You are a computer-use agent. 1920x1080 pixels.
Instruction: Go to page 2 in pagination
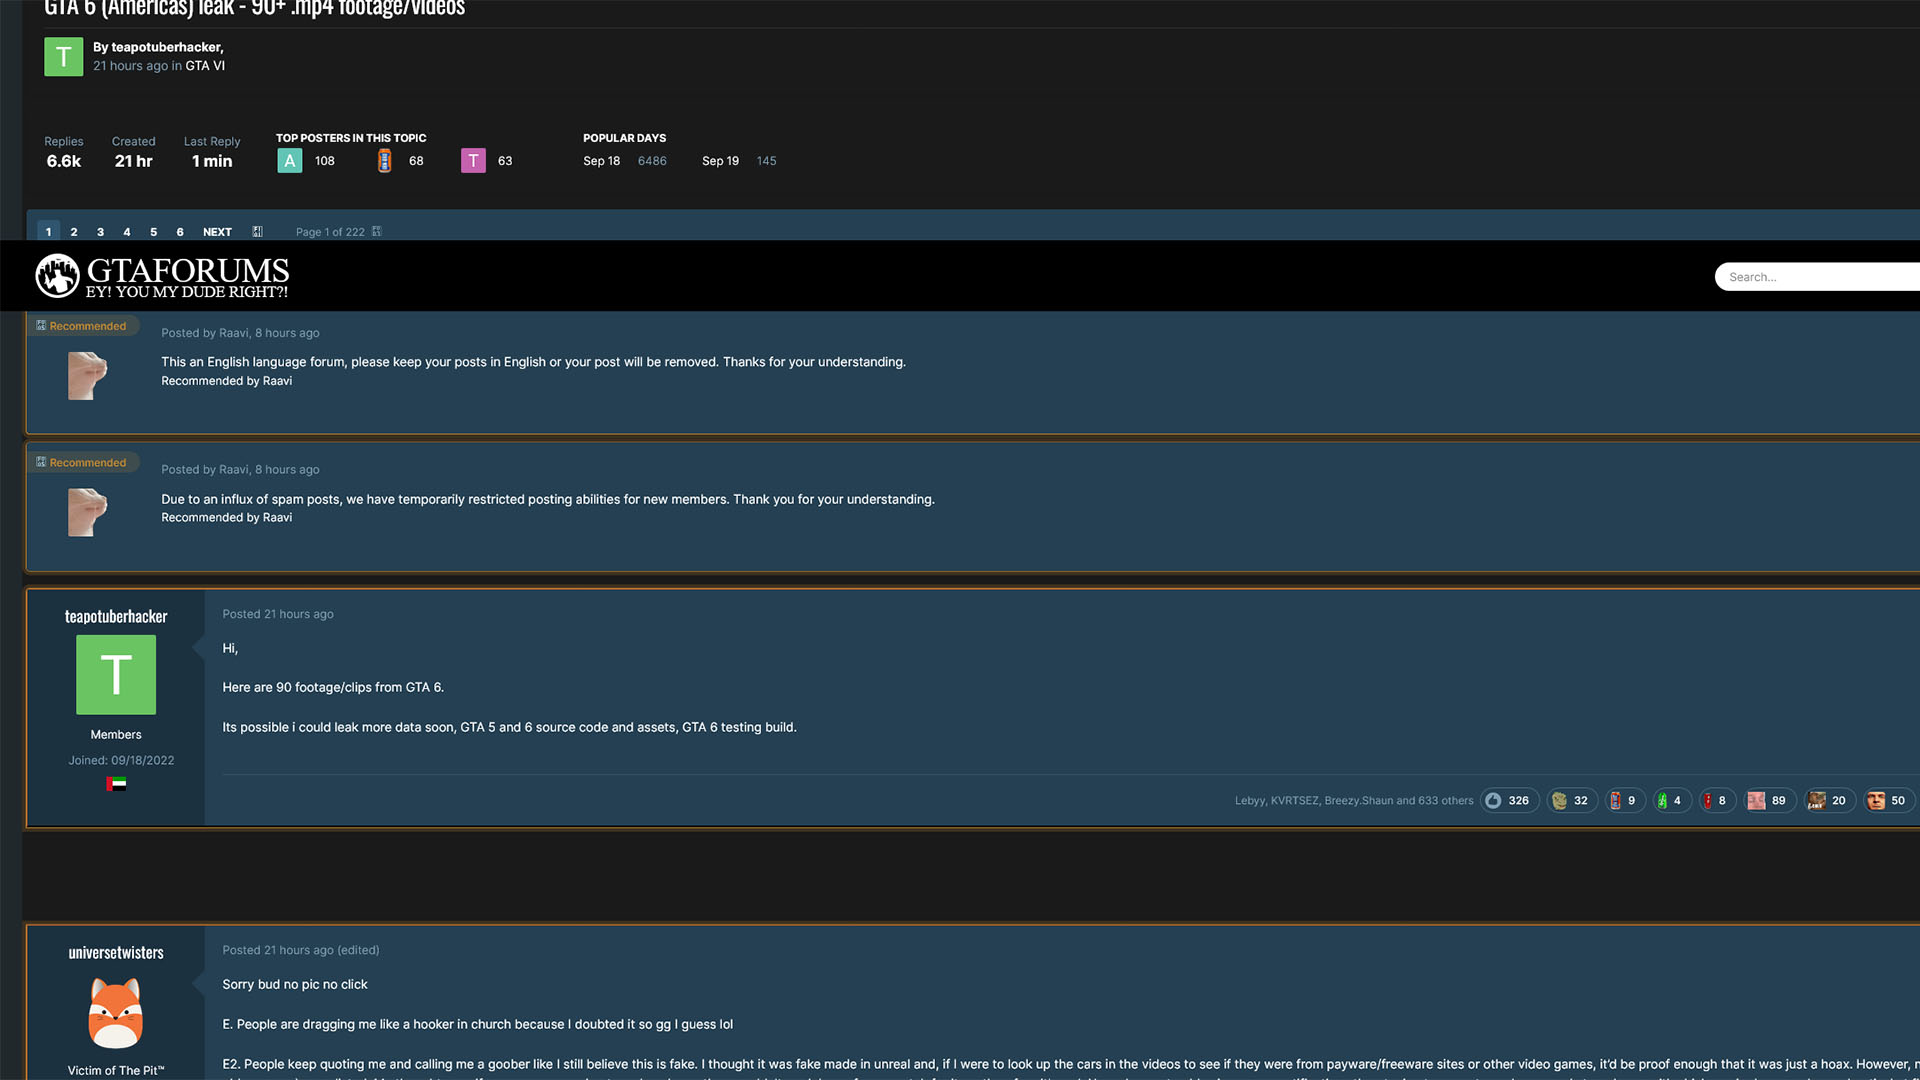click(x=74, y=232)
